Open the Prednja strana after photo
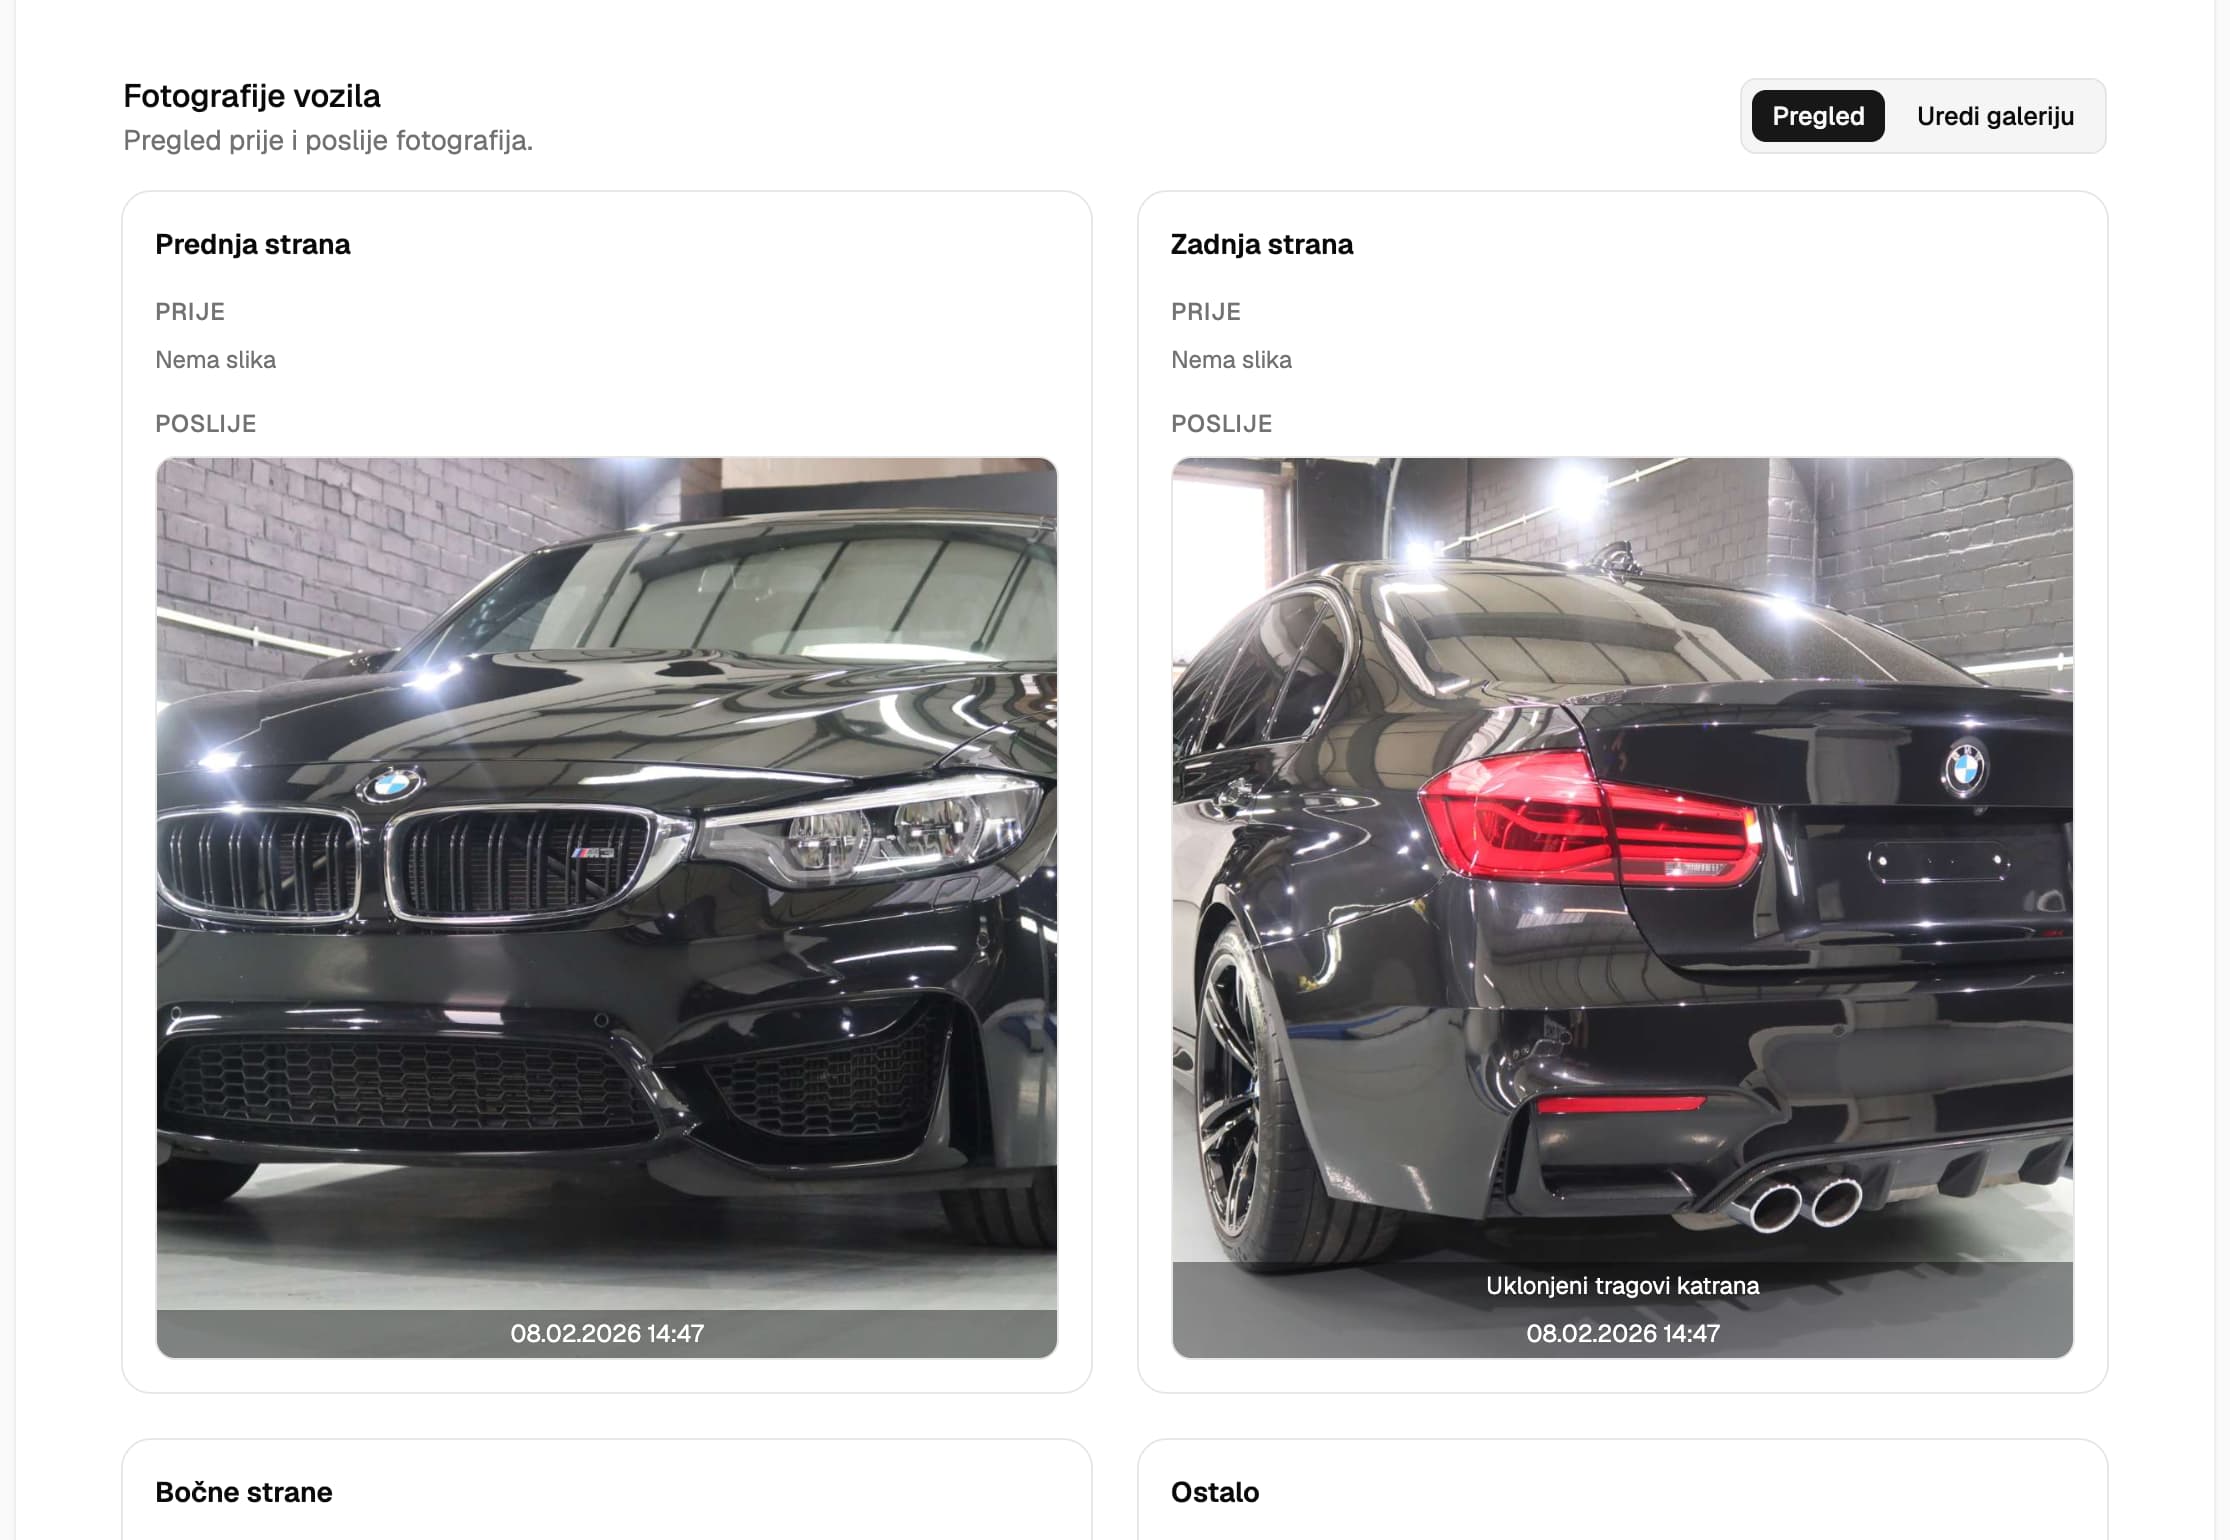The width and height of the screenshot is (2230, 1540). tap(607, 908)
